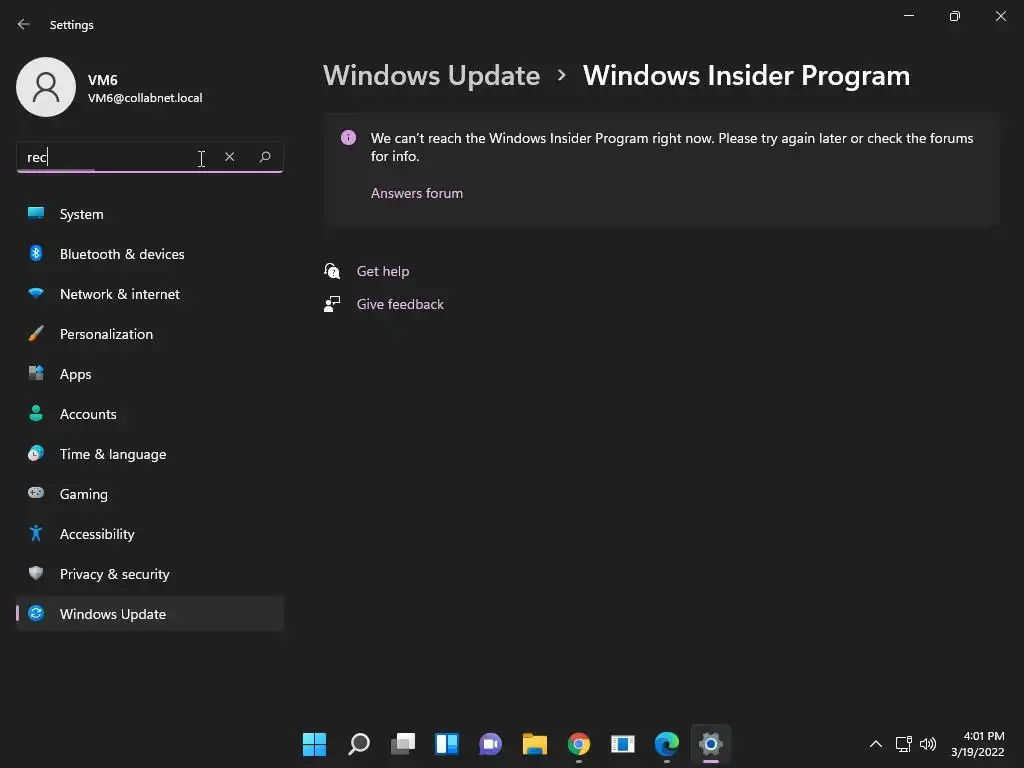Screen dimensions: 1024x768
Task: Click the Get help link
Action: click(383, 271)
